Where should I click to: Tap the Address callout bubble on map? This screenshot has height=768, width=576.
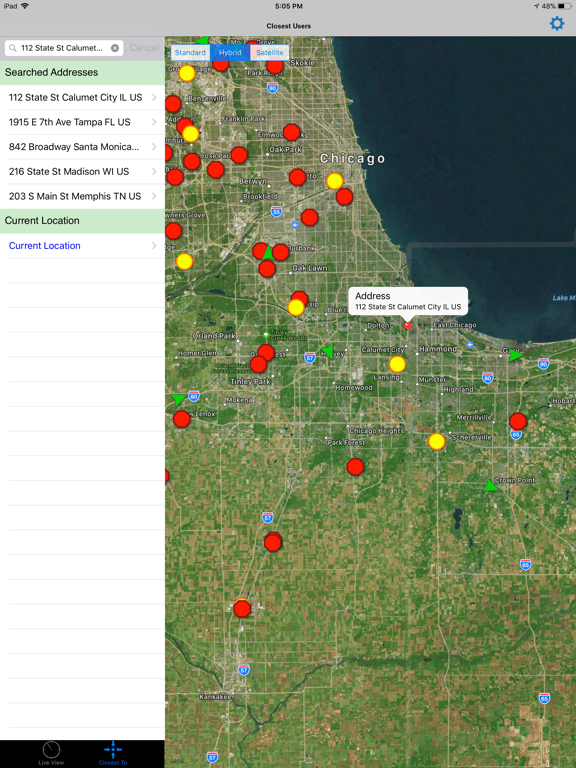[x=408, y=301]
